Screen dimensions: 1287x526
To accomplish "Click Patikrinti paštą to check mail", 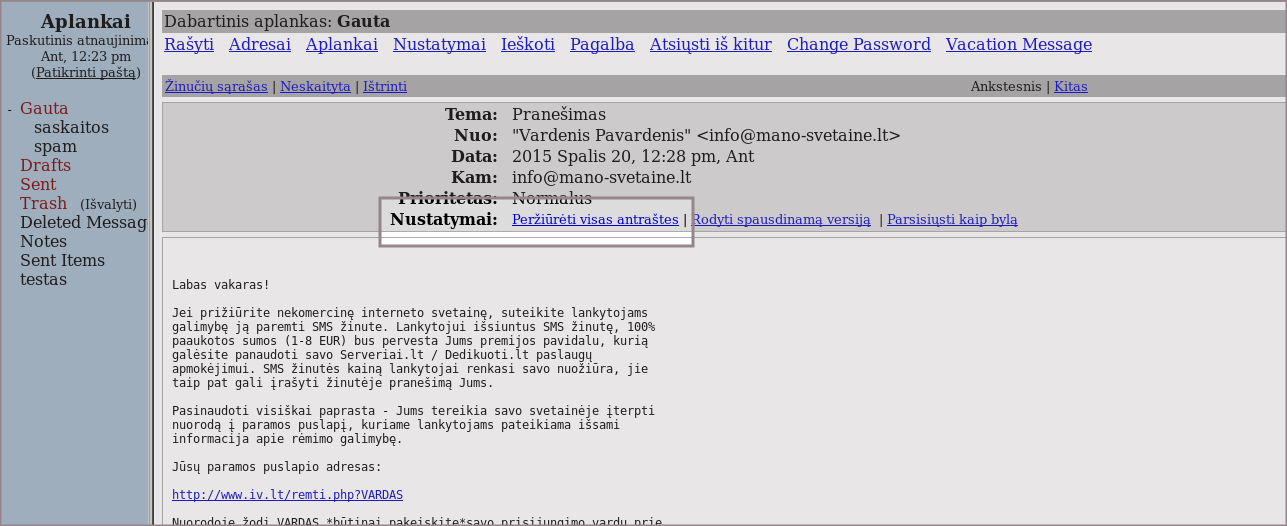I will coord(86,73).
